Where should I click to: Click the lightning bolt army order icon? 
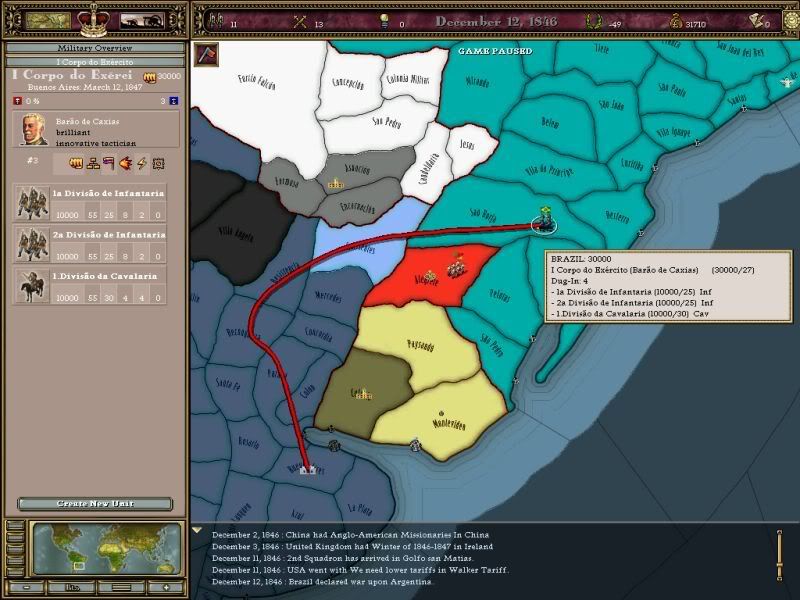click(x=142, y=164)
